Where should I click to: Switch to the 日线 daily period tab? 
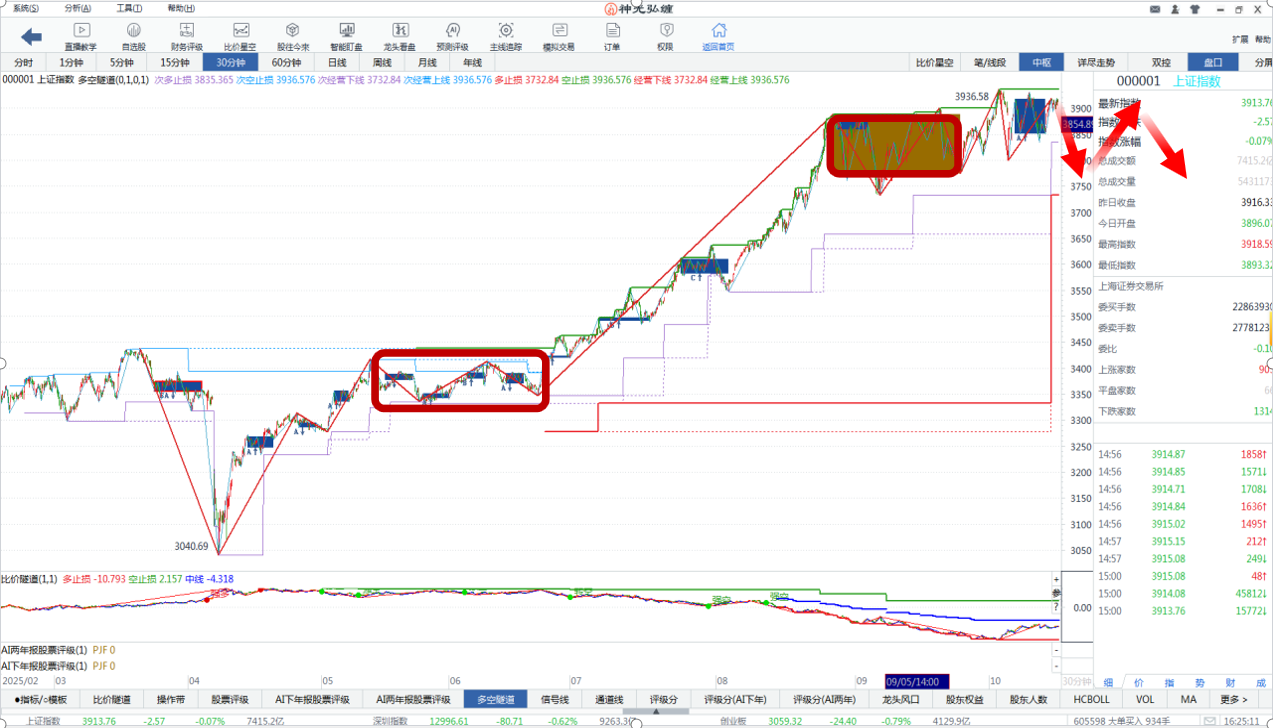(337, 62)
